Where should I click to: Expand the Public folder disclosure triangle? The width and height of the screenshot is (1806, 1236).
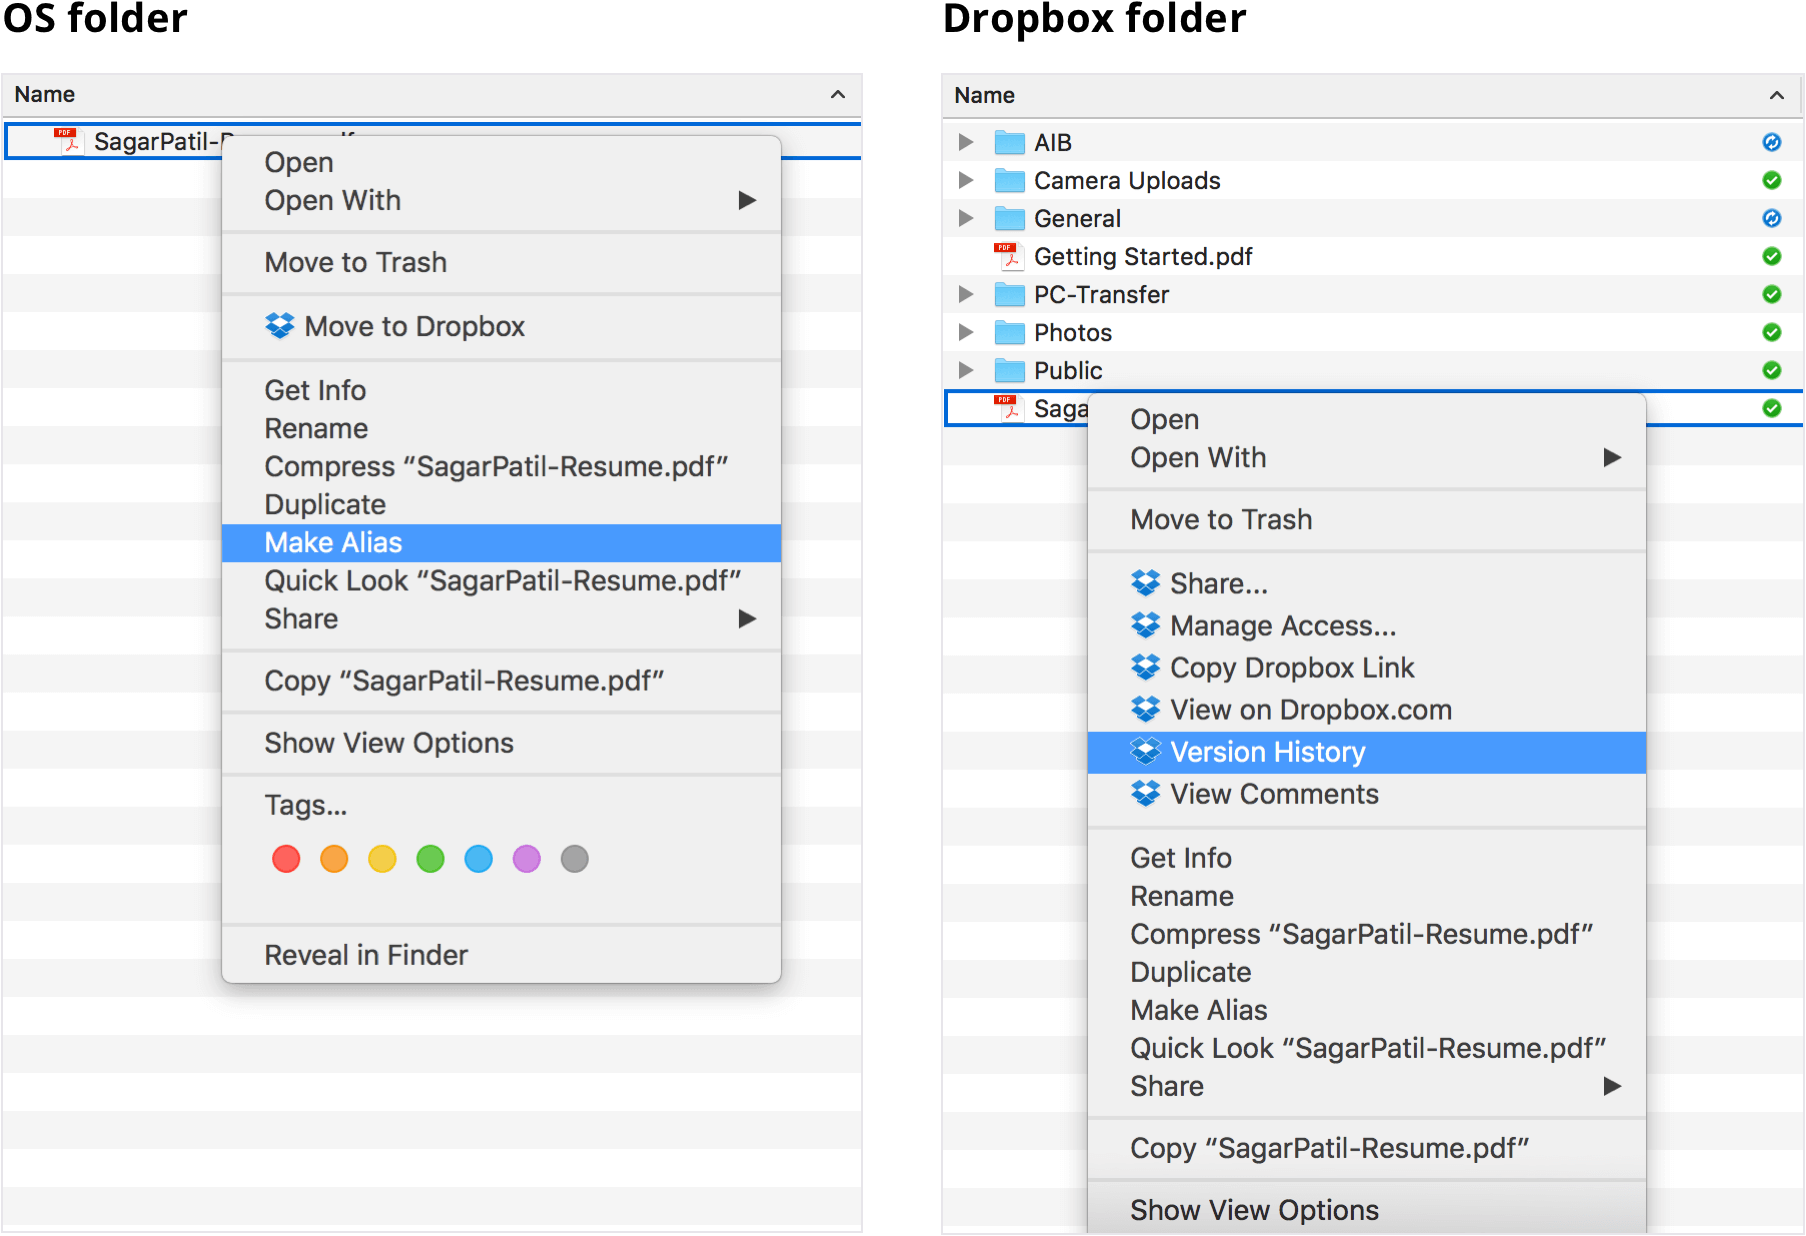point(965,370)
